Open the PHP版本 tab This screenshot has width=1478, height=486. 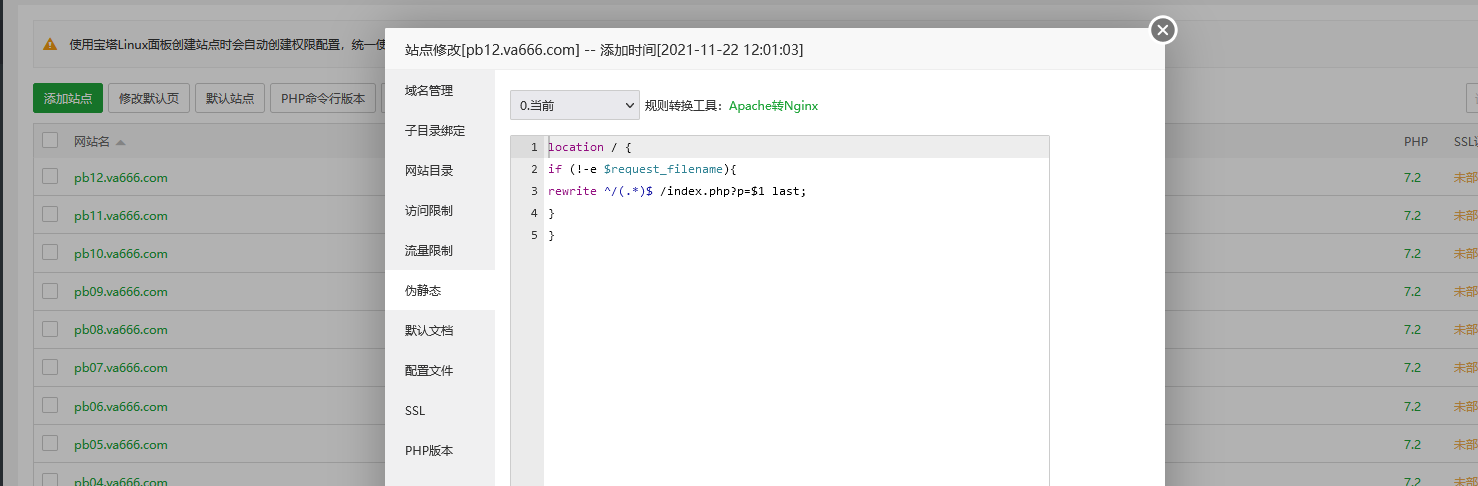pyautogui.click(x=440, y=450)
